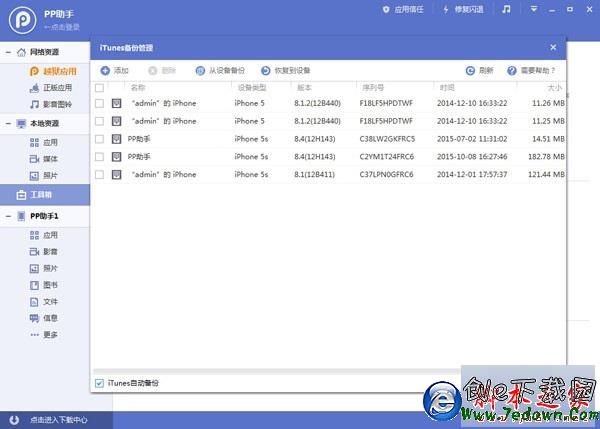The height and width of the screenshot is (429, 600).
Task: Click 恢复到设备 restore to device
Action: pyautogui.click(x=285, y=70)
